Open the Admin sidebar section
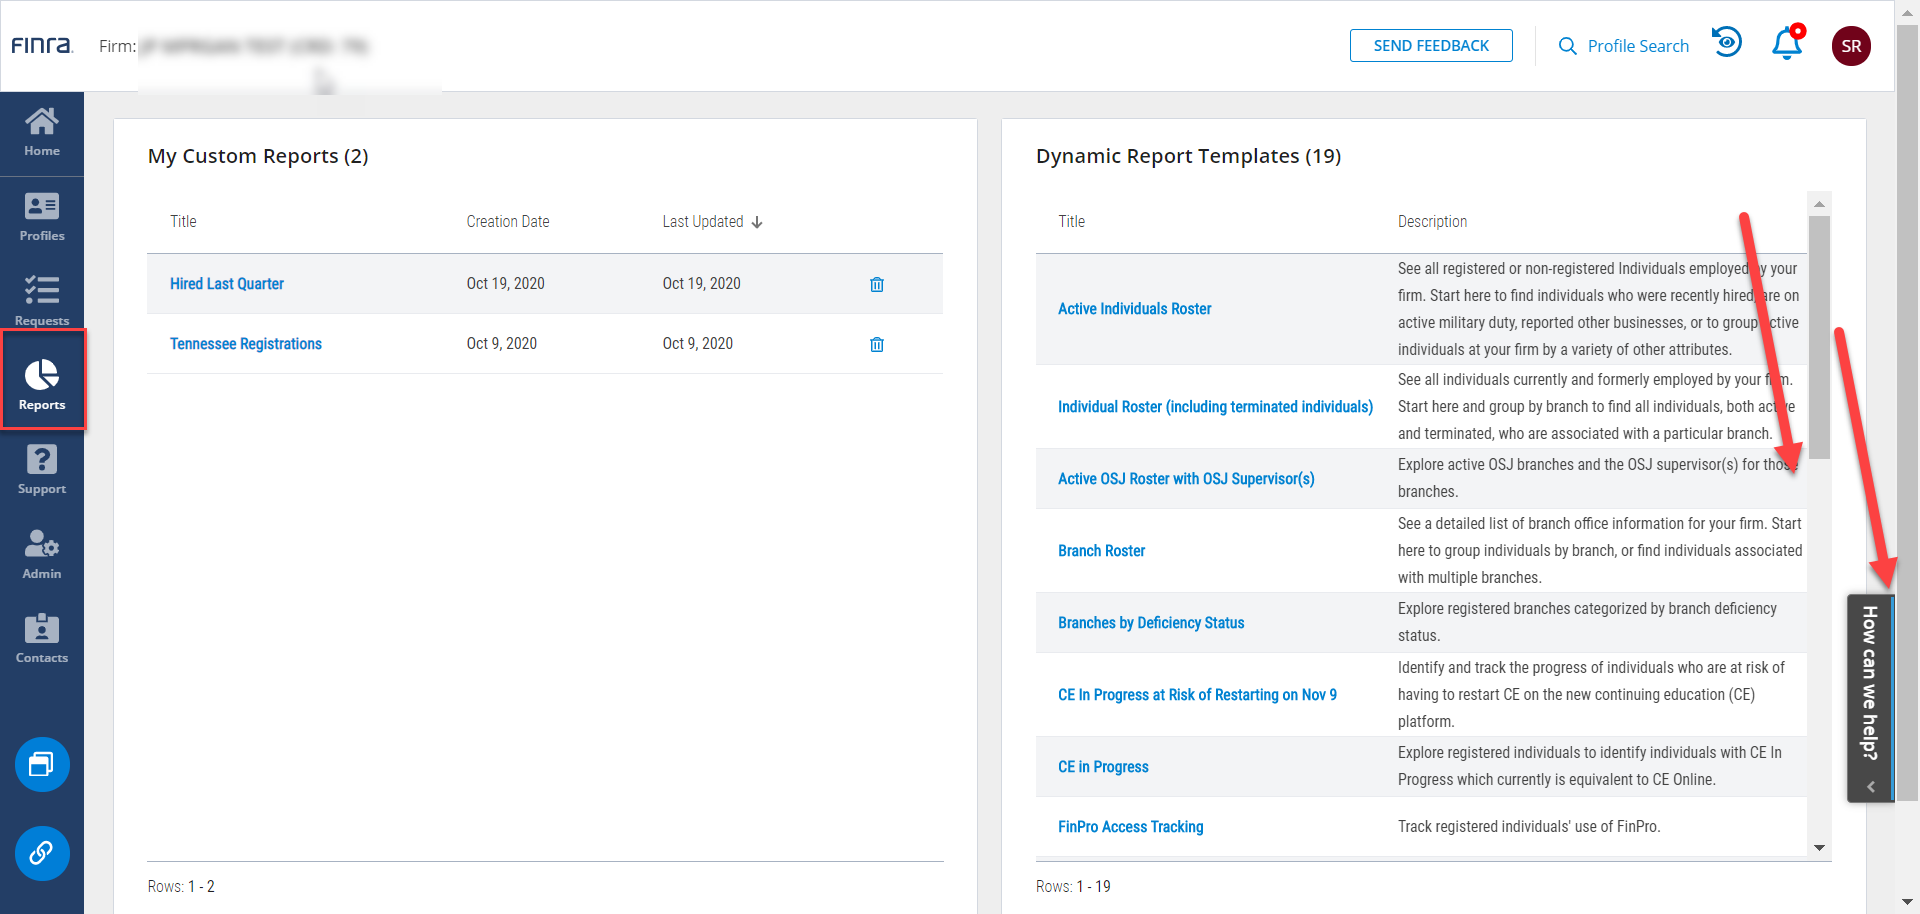Viewport: 1920px width, 914px height. 42,555
